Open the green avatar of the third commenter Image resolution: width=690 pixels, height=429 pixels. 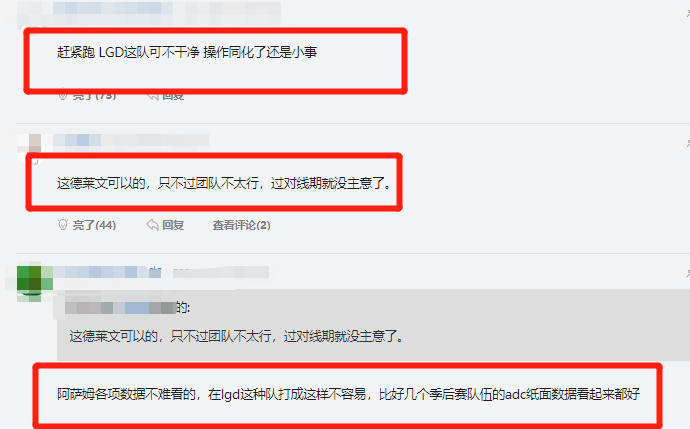[29, 280]
